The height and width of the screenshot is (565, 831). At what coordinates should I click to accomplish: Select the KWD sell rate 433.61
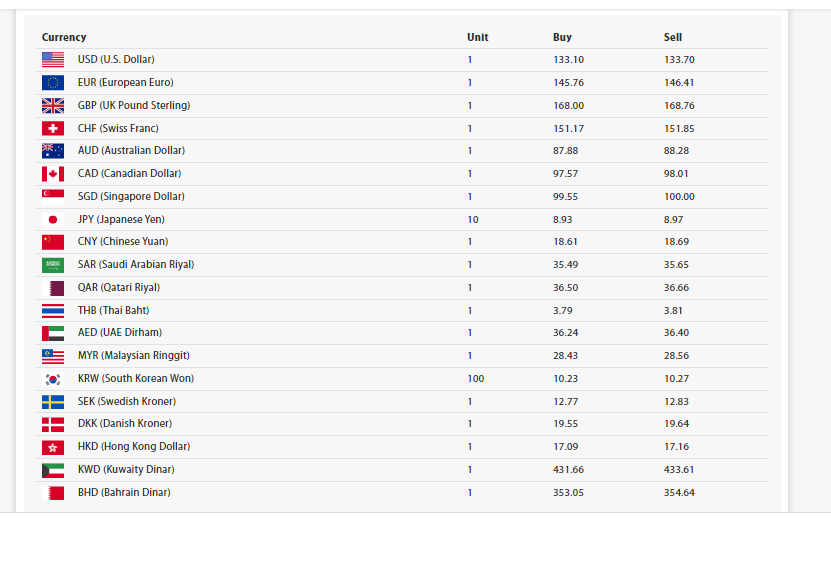(x=679, y=470)
